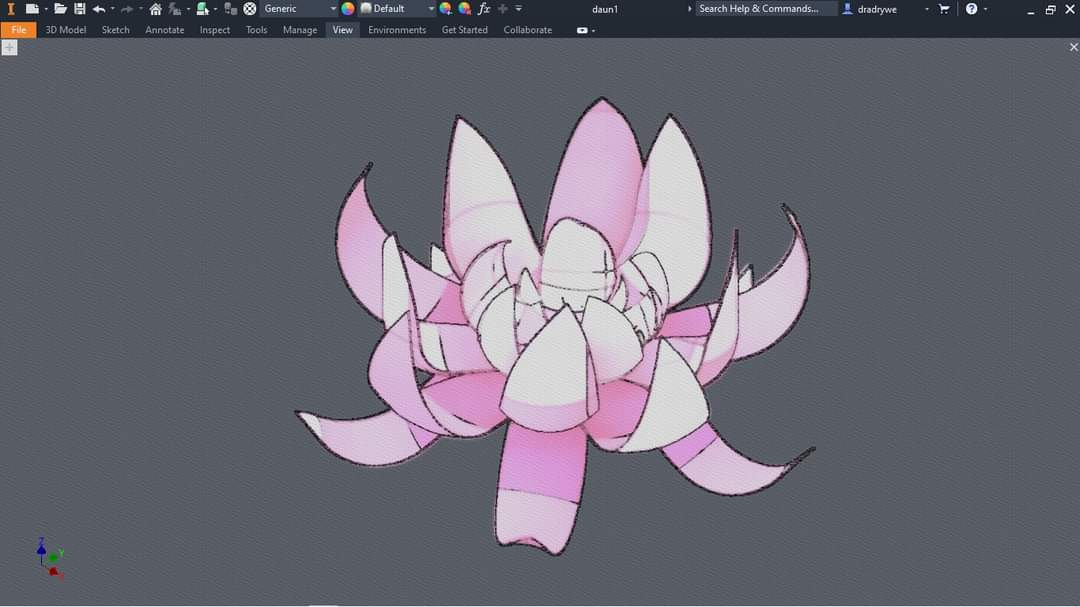Click the dradrywe user account button

(869, 9)
